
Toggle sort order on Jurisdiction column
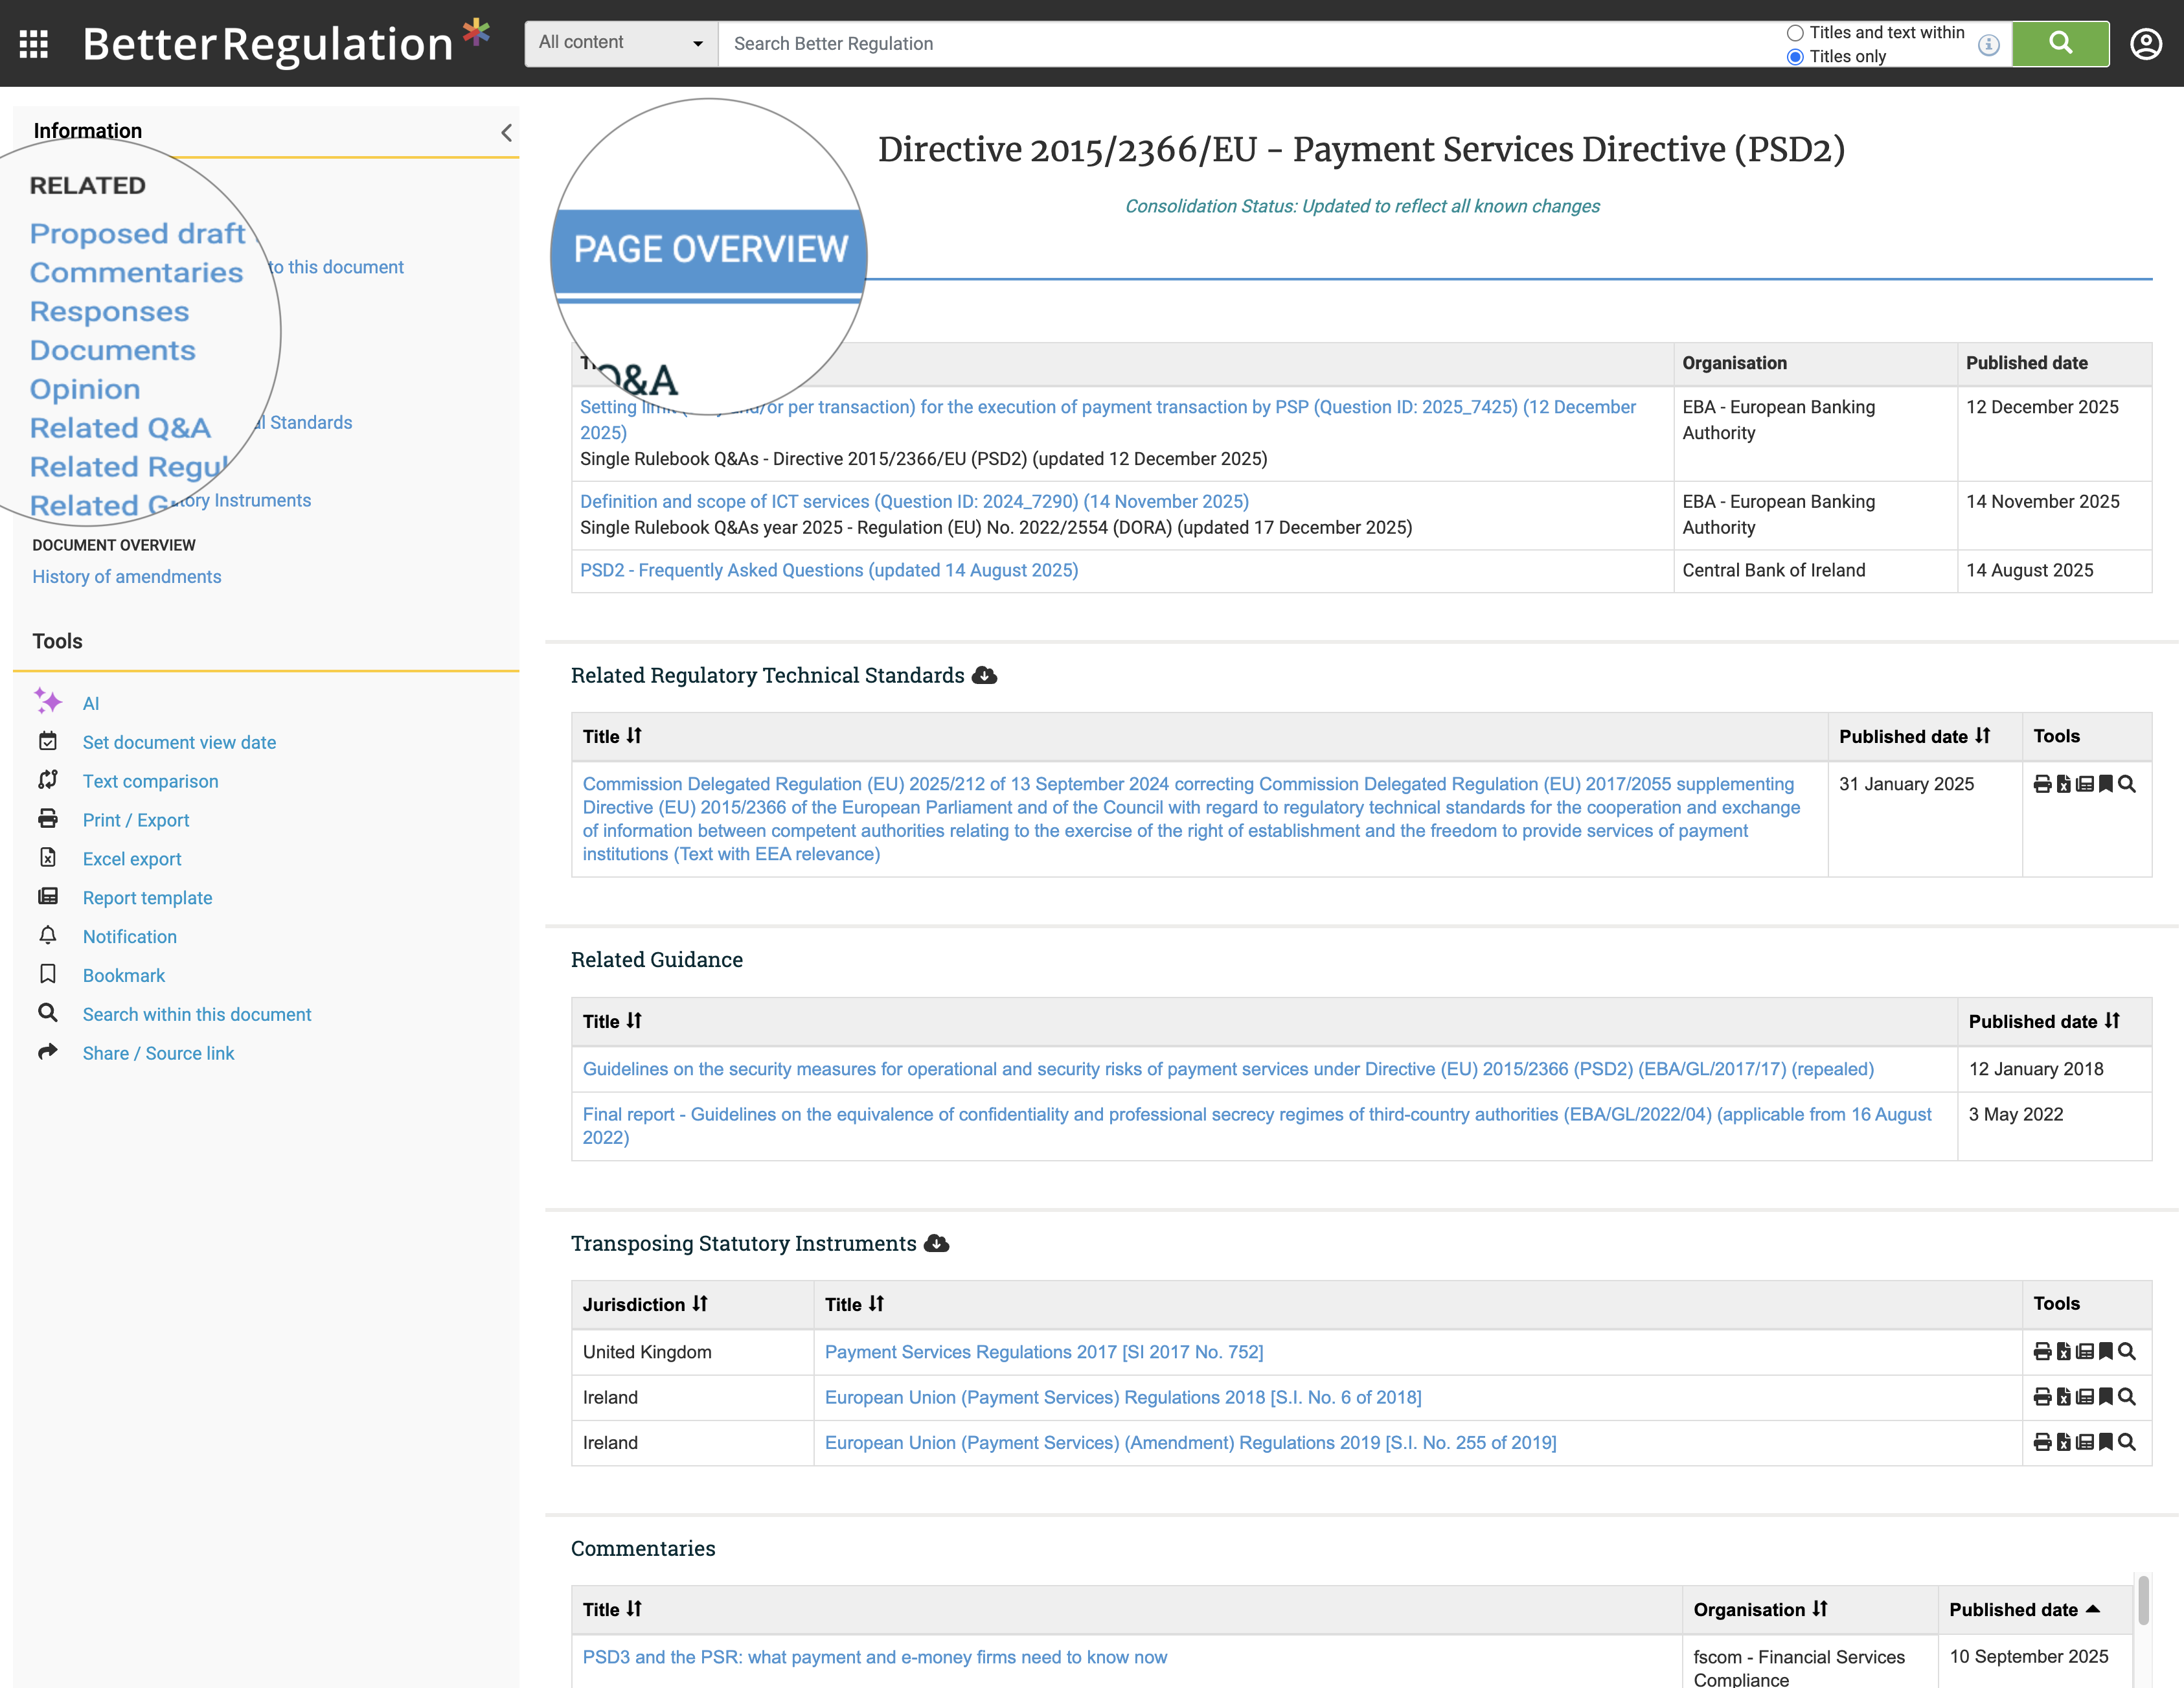click(x=700, y=1304)
